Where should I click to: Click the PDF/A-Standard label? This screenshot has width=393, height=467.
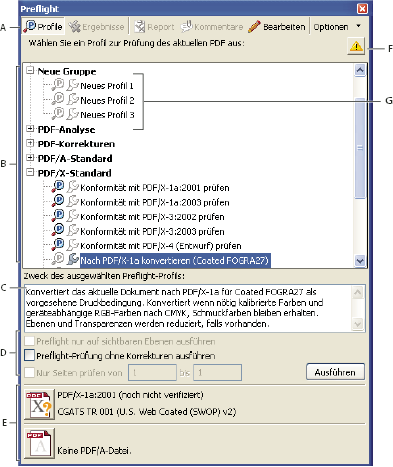point(75,159)
